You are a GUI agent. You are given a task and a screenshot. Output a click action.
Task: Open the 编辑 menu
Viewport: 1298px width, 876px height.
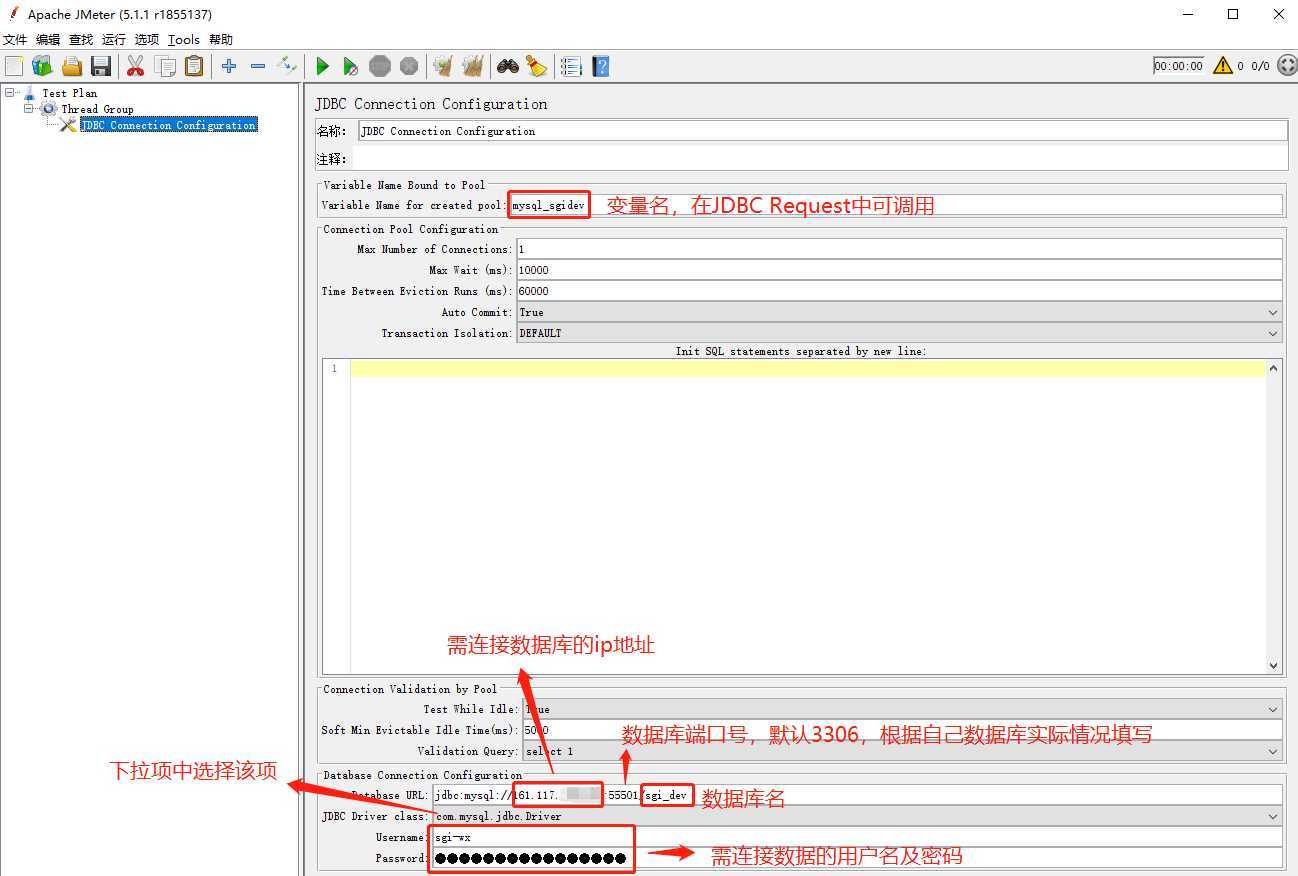(48, 40)
